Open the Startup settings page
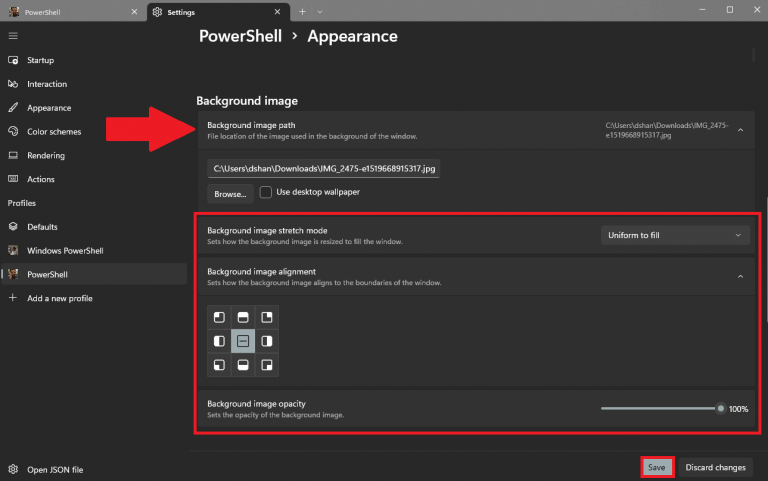The height and width of the screenshot is (481, 768). pyautogui.click(x=94, y=60)
